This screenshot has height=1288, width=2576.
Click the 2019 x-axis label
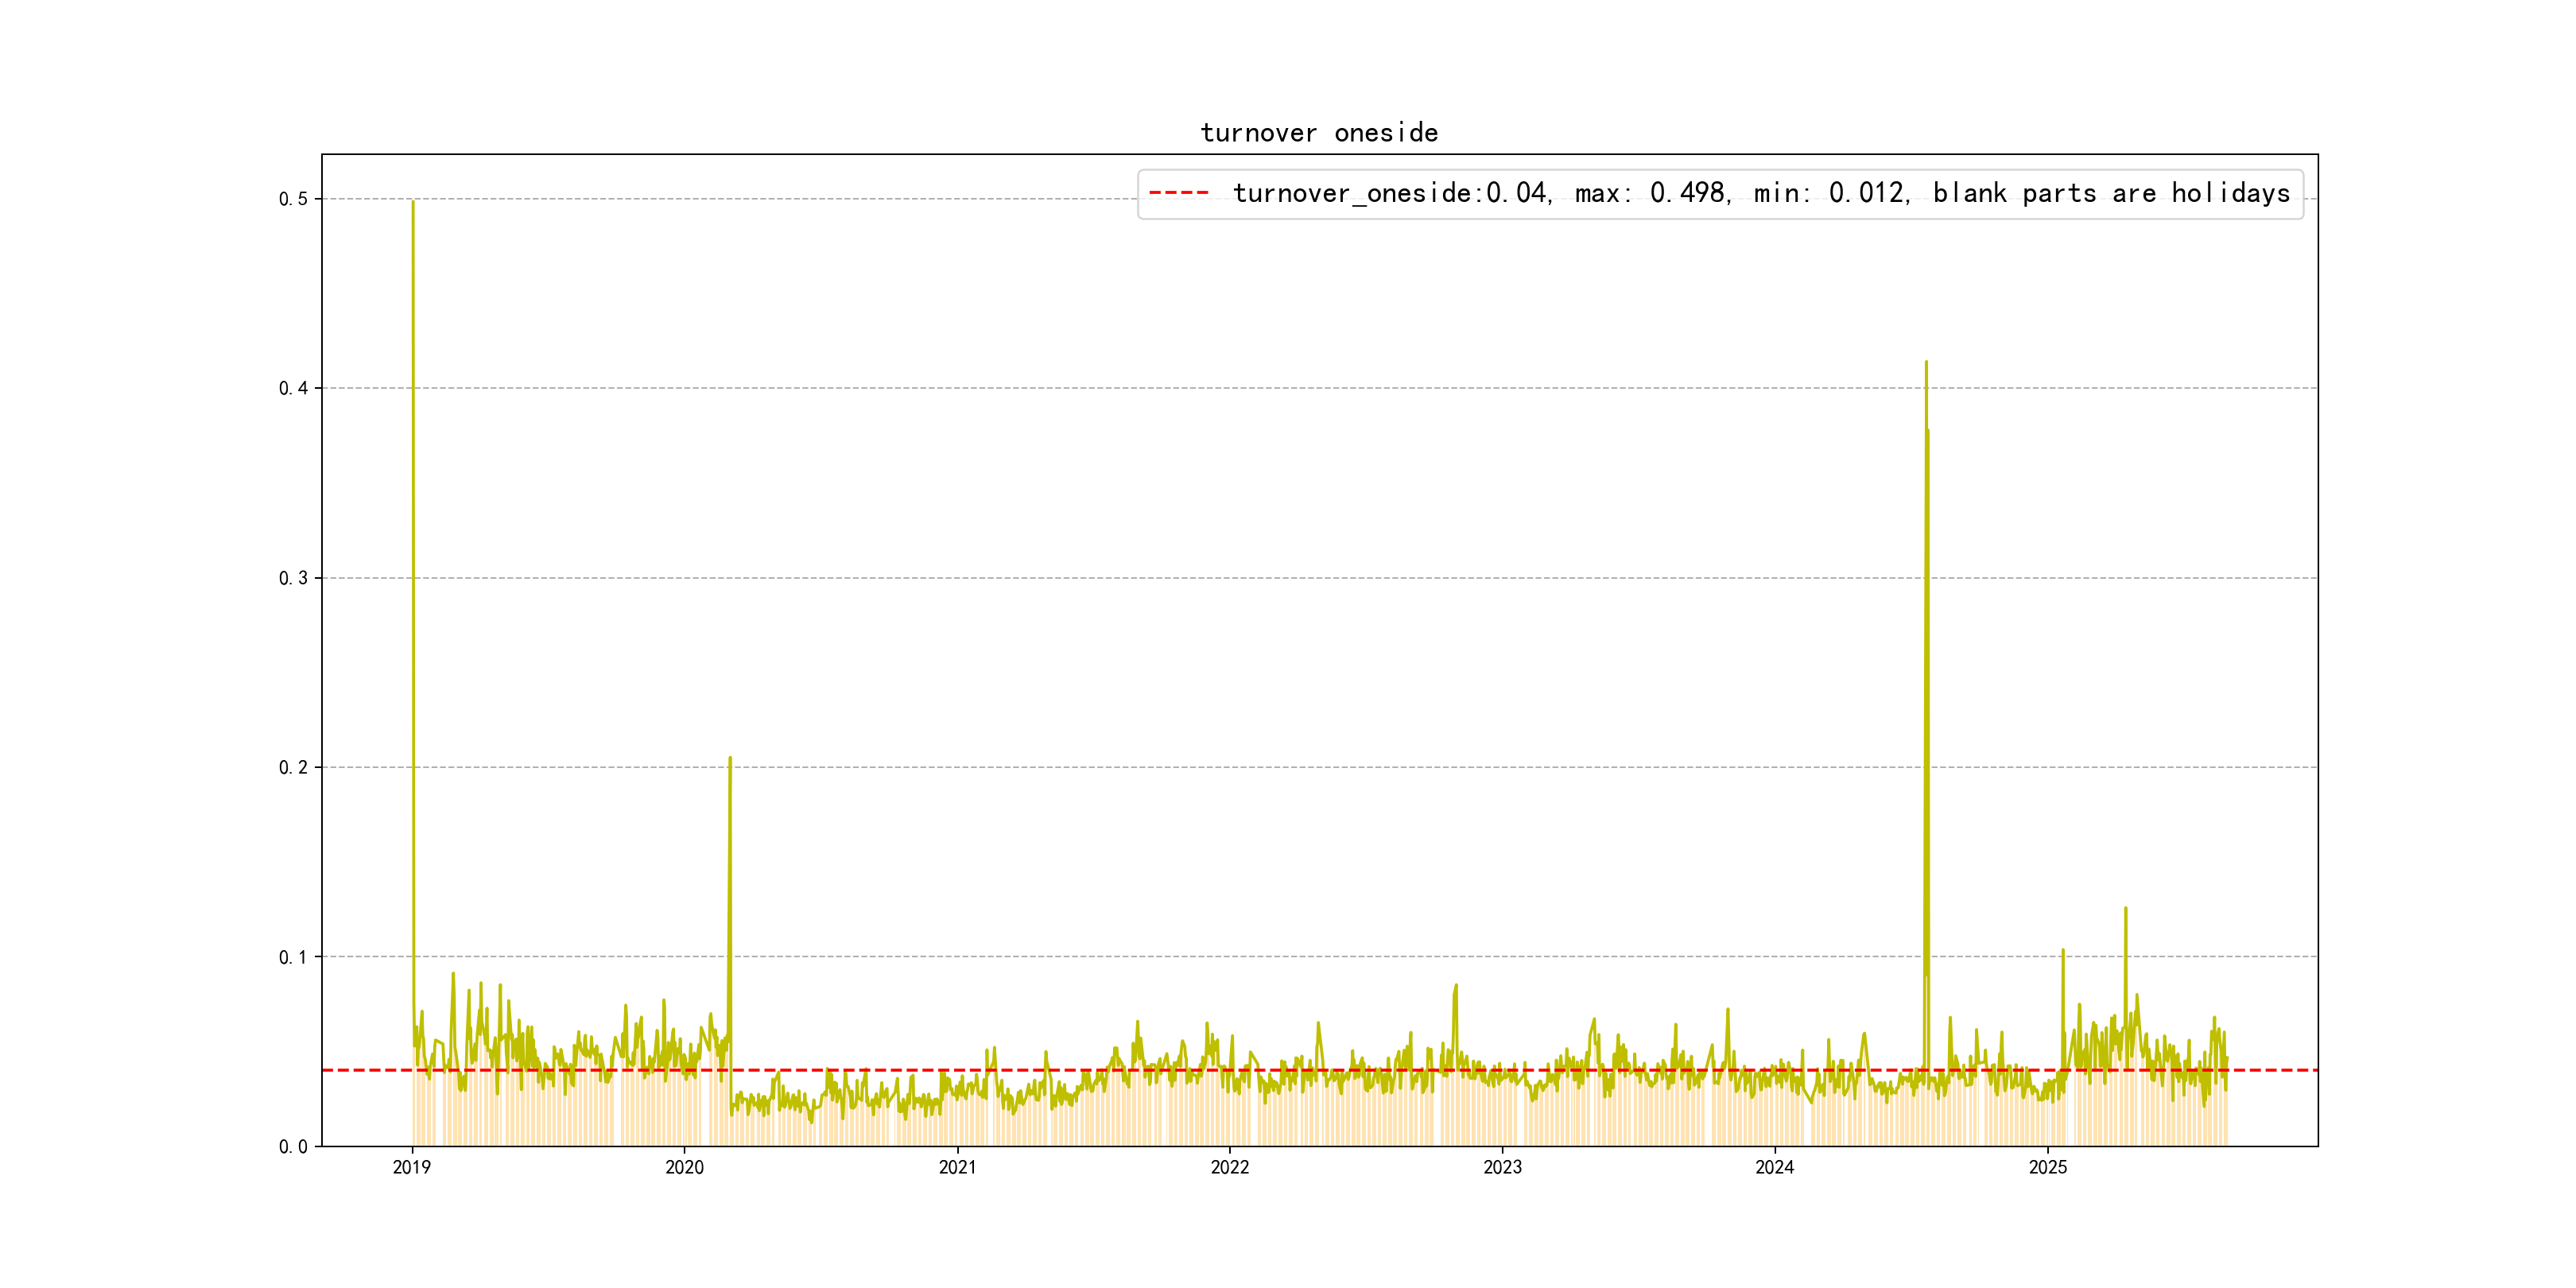[x=411, y=1167]
